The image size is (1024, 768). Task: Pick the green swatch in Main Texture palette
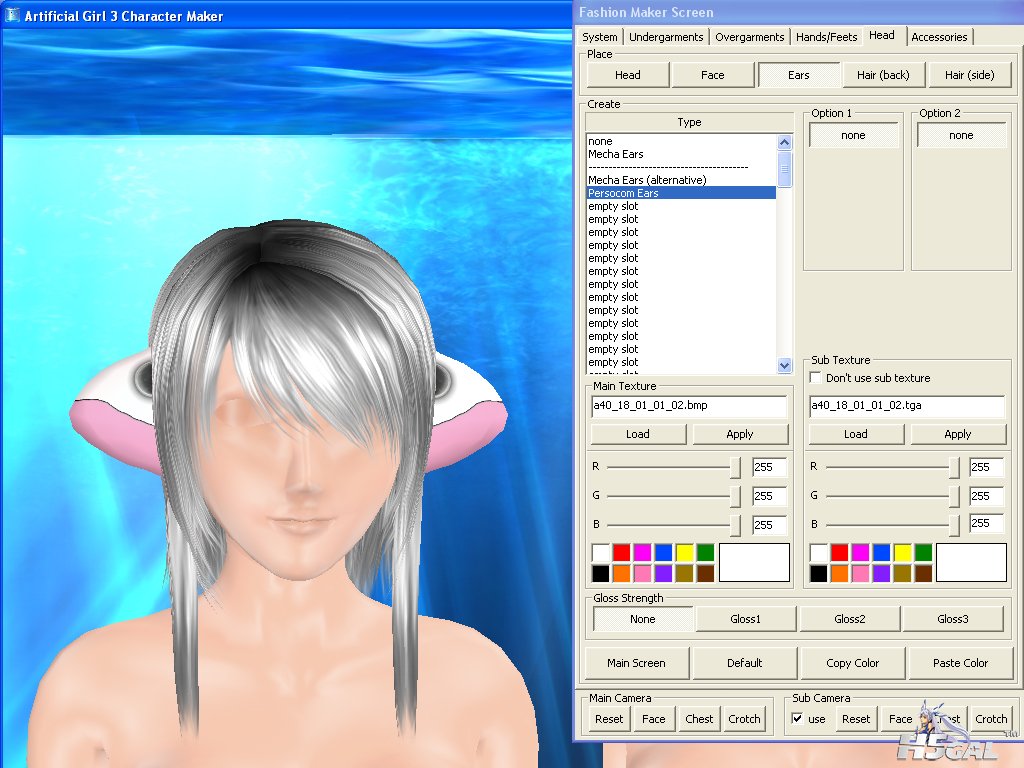tap(705, 553)
